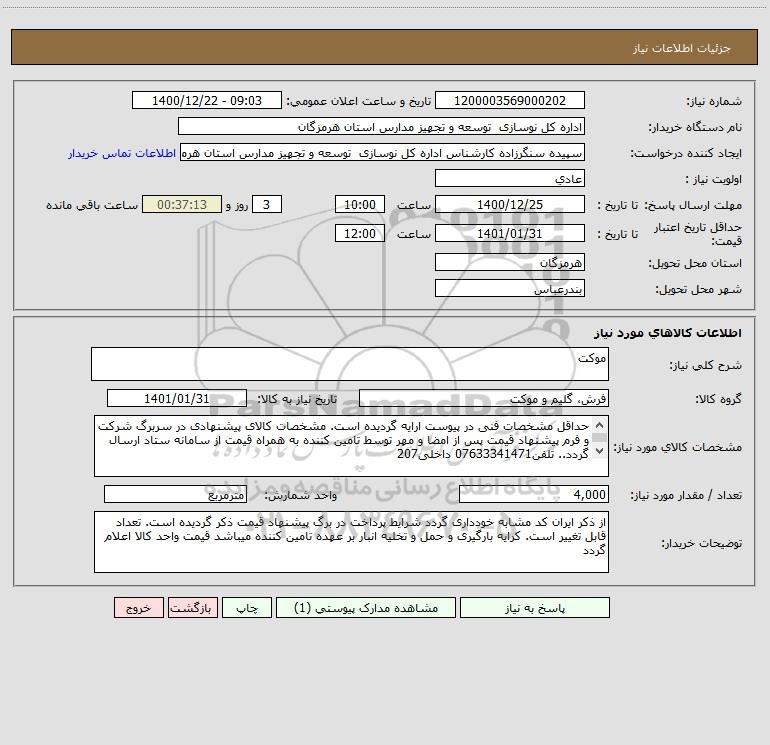Select the شماره نیاز number field
Screen dimensions: 770x745
[x=510, y=101]
